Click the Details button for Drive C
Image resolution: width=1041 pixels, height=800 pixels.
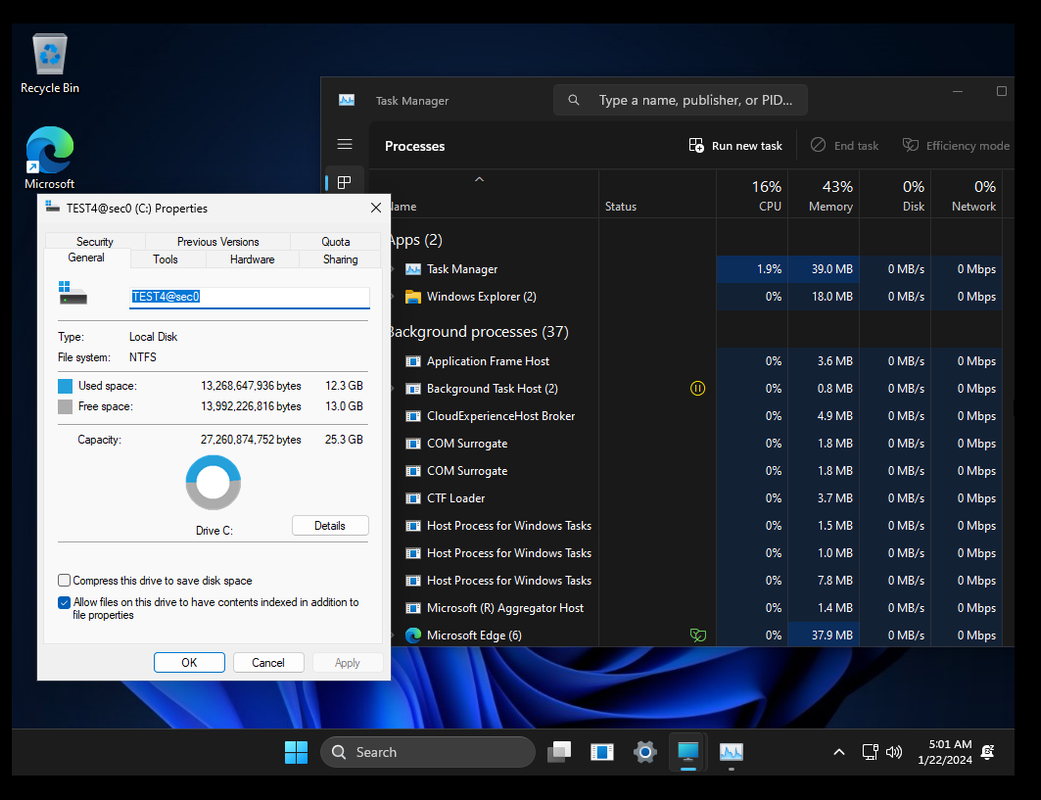click(330, 526)
